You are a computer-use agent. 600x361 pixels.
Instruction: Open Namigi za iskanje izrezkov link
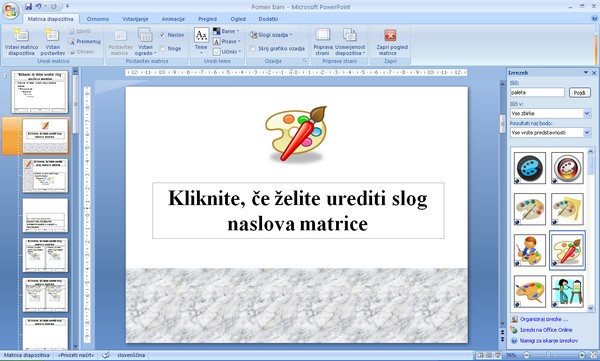click(549, 340)
